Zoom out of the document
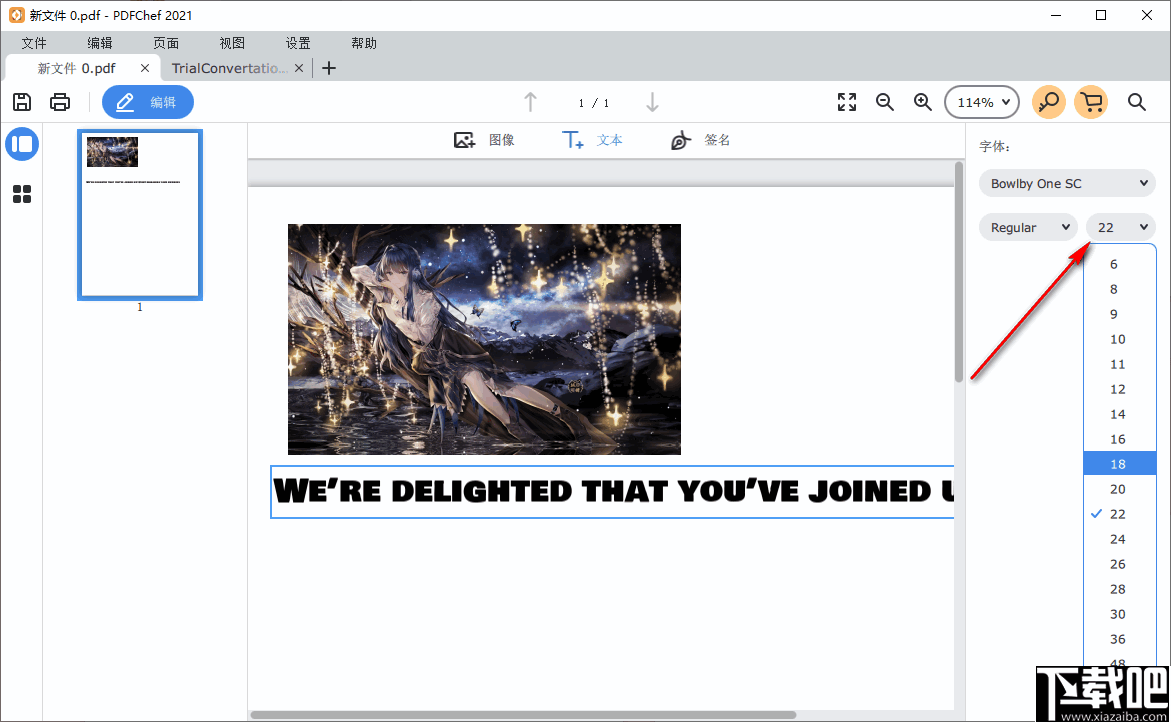This screenshot has height=722, width=1171. point(884,101)
